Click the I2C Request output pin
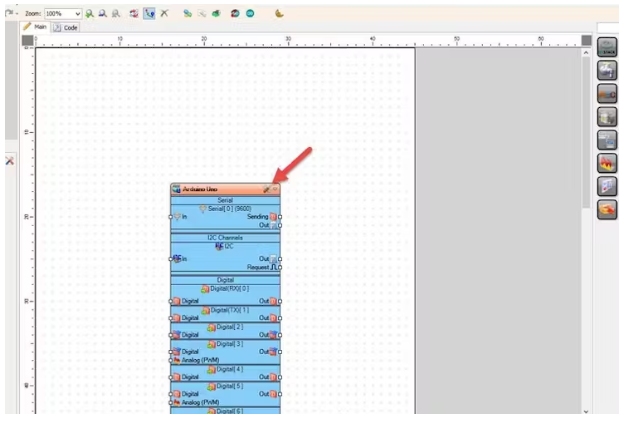 point(279,267)
